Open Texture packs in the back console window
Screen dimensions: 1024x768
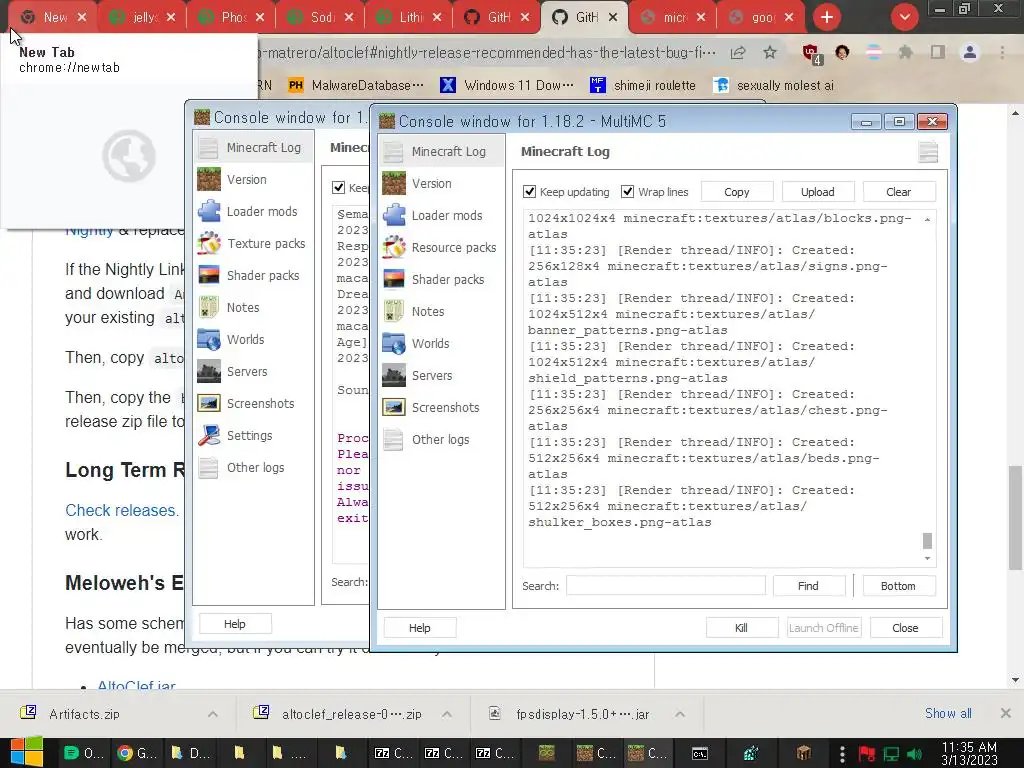253,244
